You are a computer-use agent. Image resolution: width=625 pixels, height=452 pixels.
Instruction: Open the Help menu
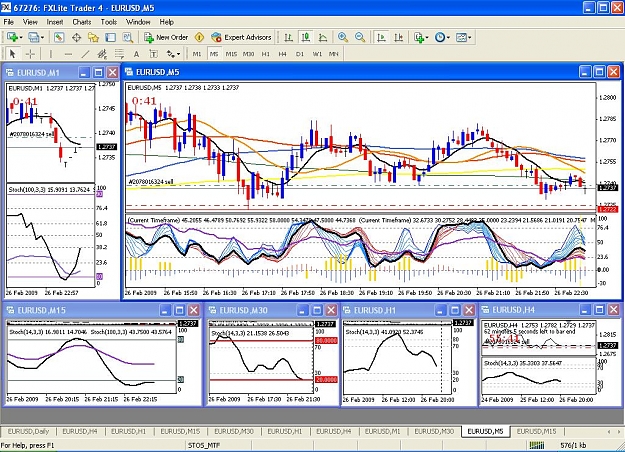167,22
